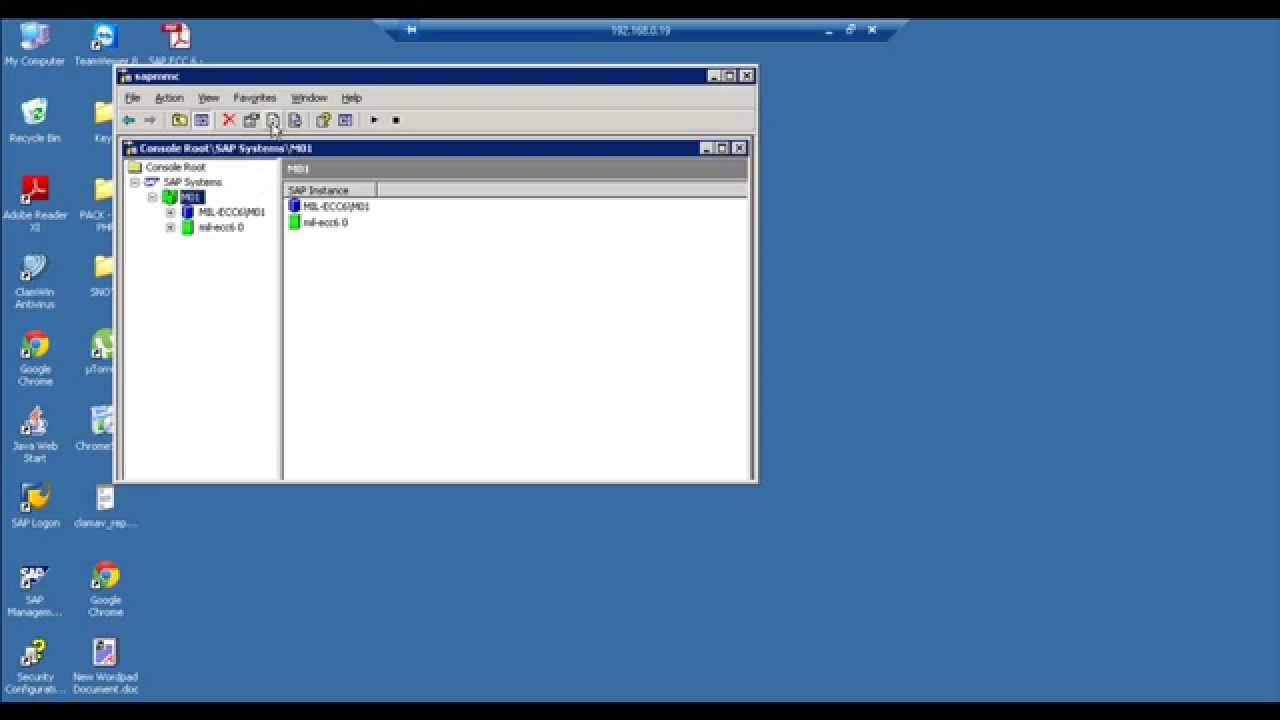1280x720 pixels.
Task: Select the Java Web Start desktop icon
Action: (x=35, y=435)
